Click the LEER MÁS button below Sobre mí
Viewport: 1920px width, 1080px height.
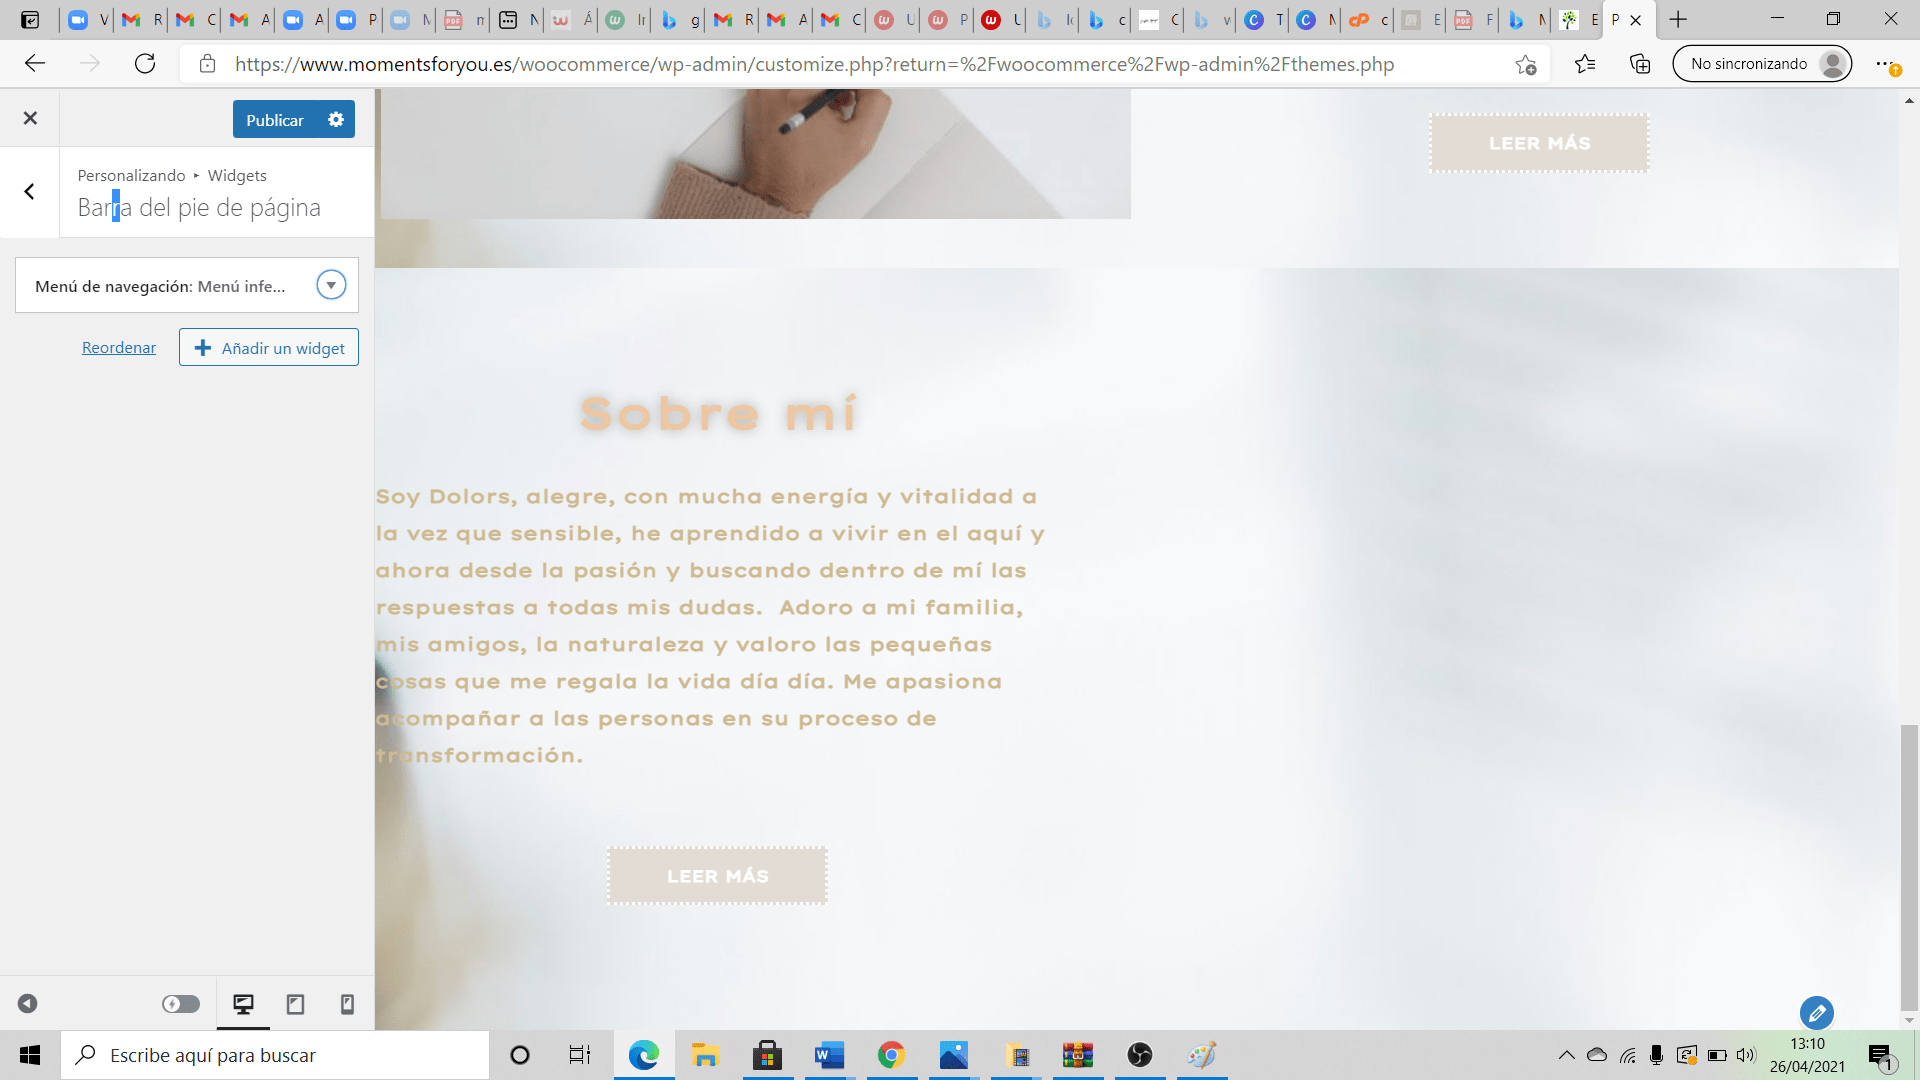(x=717, y=876)
